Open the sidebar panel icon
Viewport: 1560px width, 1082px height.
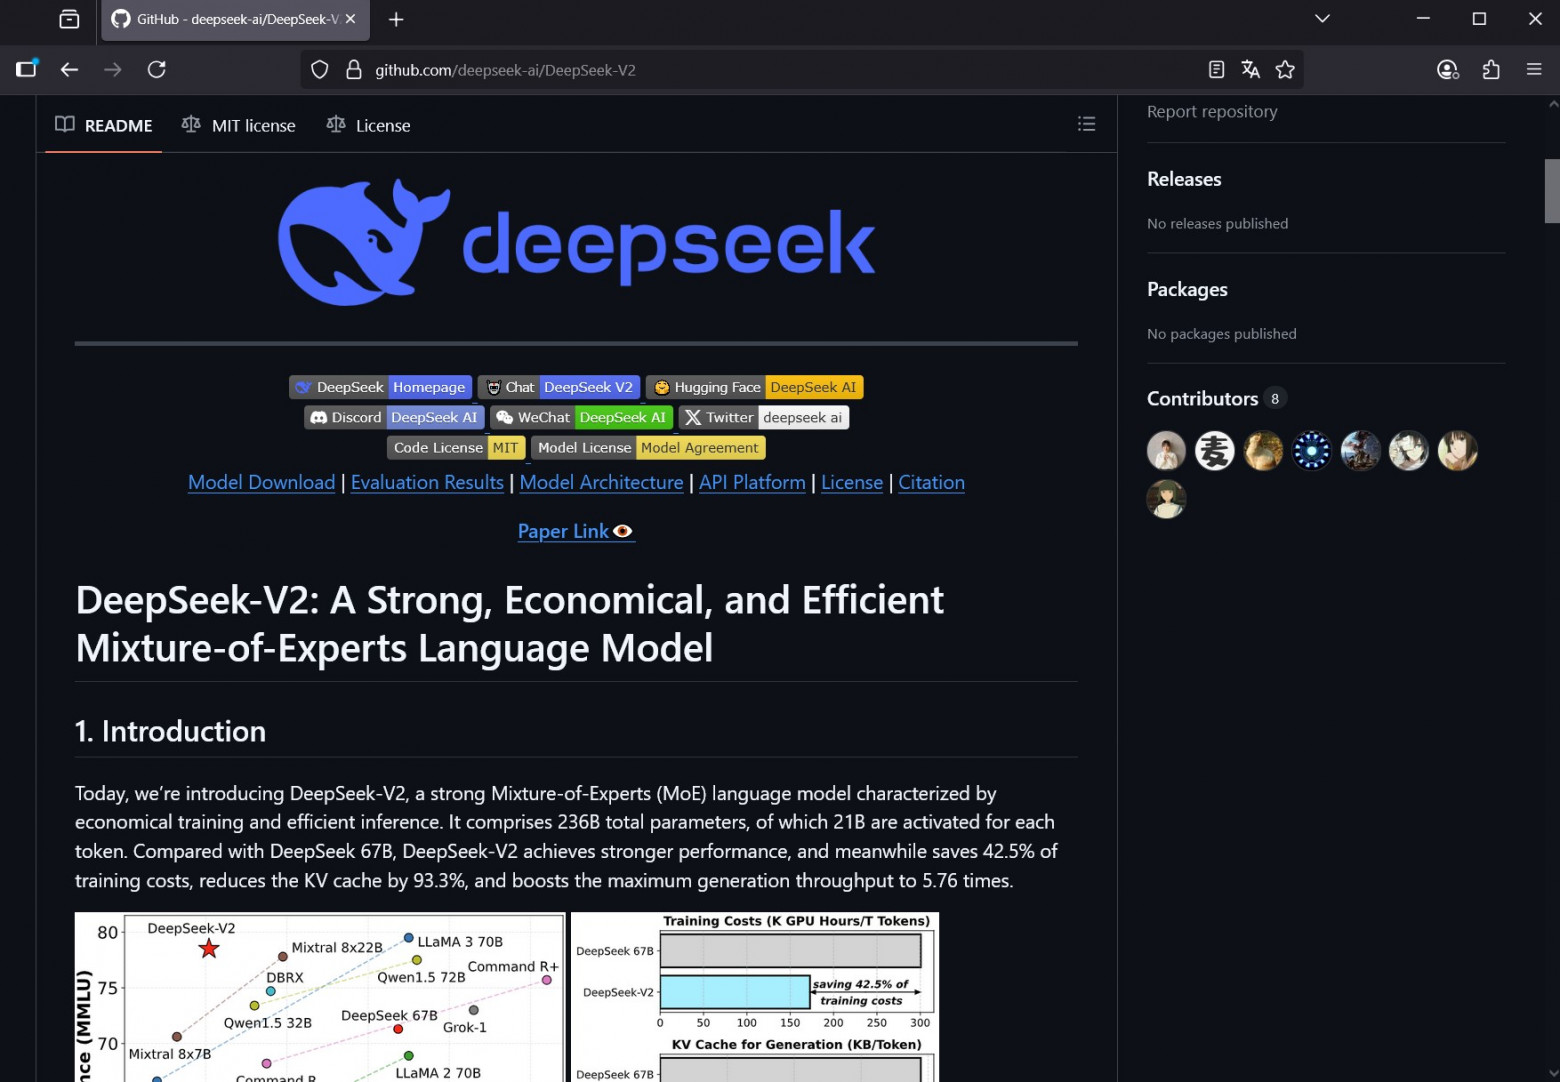tap(26, 69)
